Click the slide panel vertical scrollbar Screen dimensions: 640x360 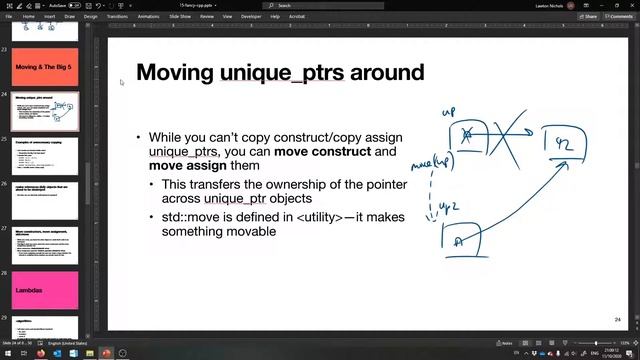(87, 184)
